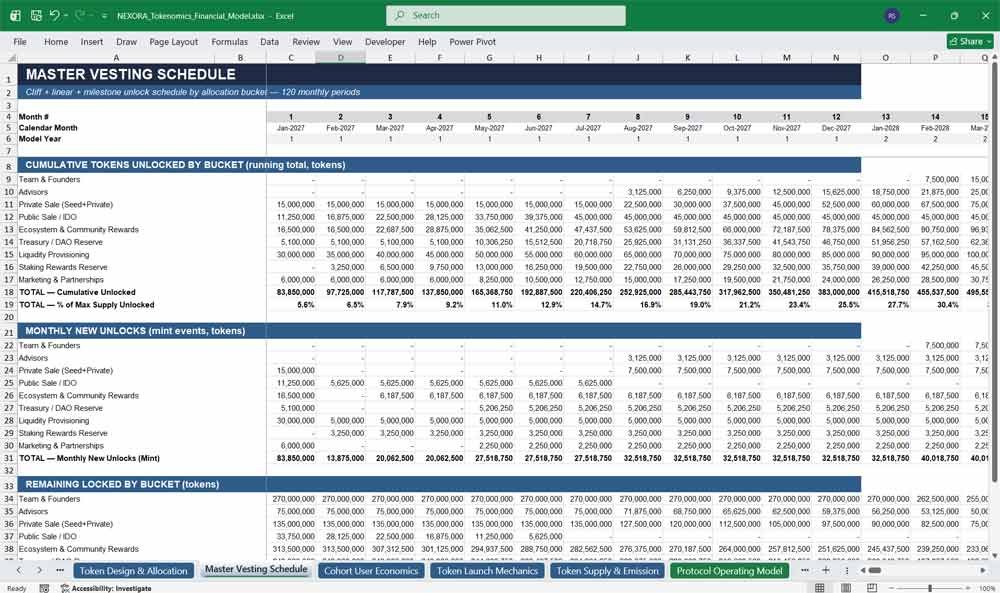Click the Search box in title bar
1000x593 pixels.
[506, 15]
